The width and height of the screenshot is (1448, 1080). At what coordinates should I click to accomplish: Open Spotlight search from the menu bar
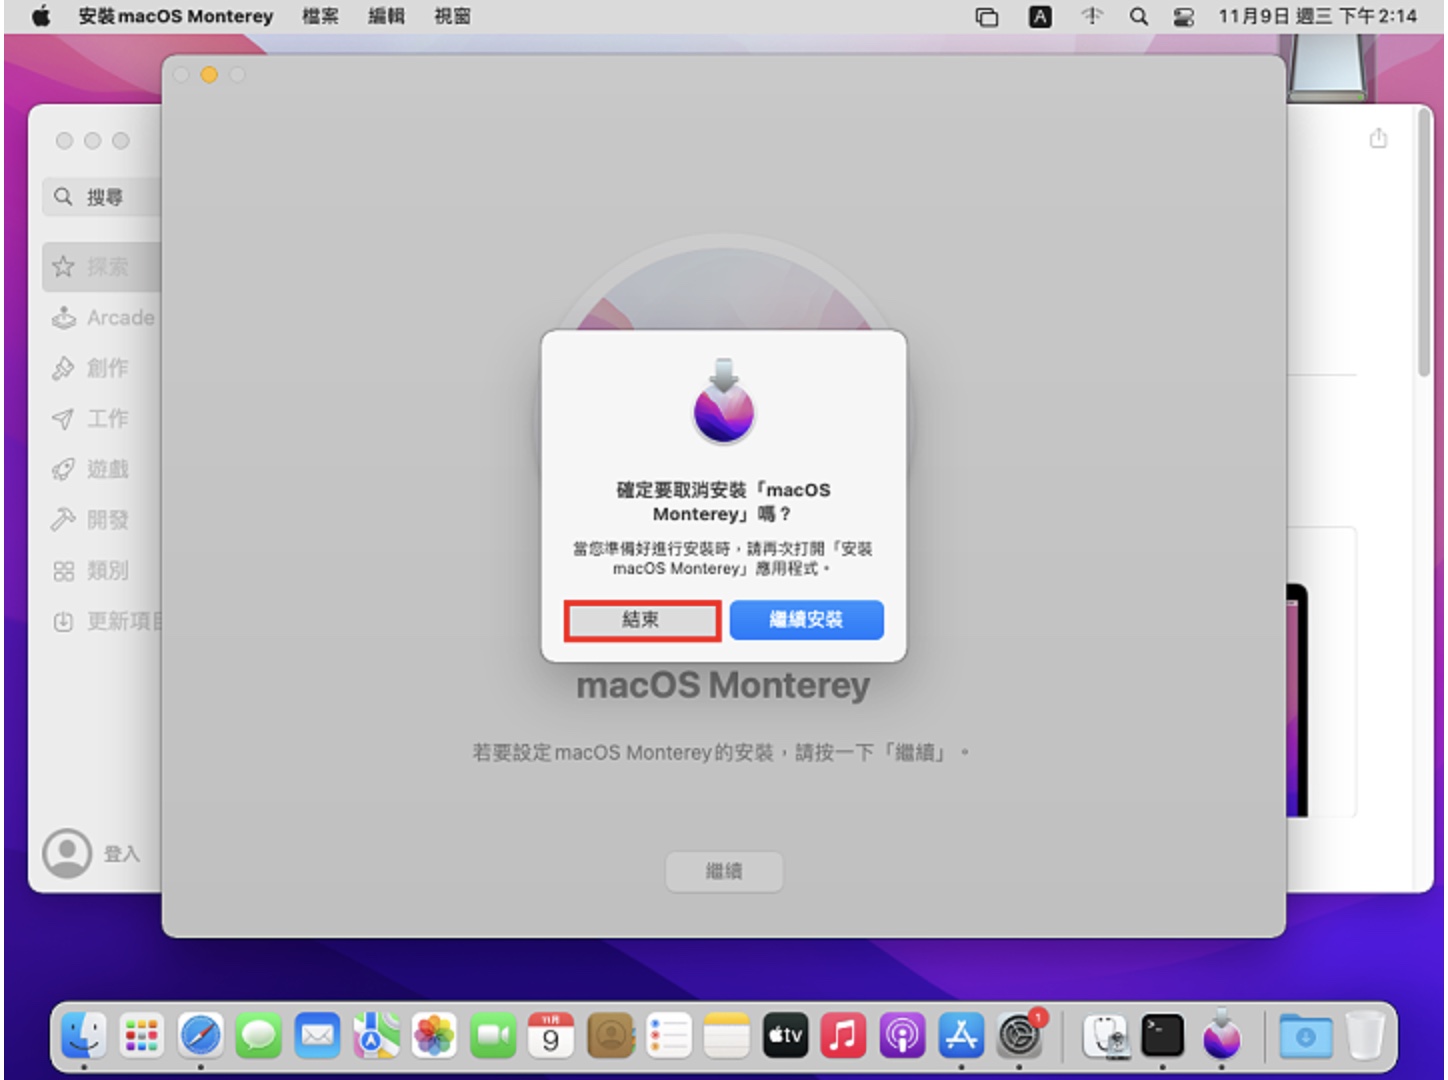pyautogui.click(x=1138, y=16)
